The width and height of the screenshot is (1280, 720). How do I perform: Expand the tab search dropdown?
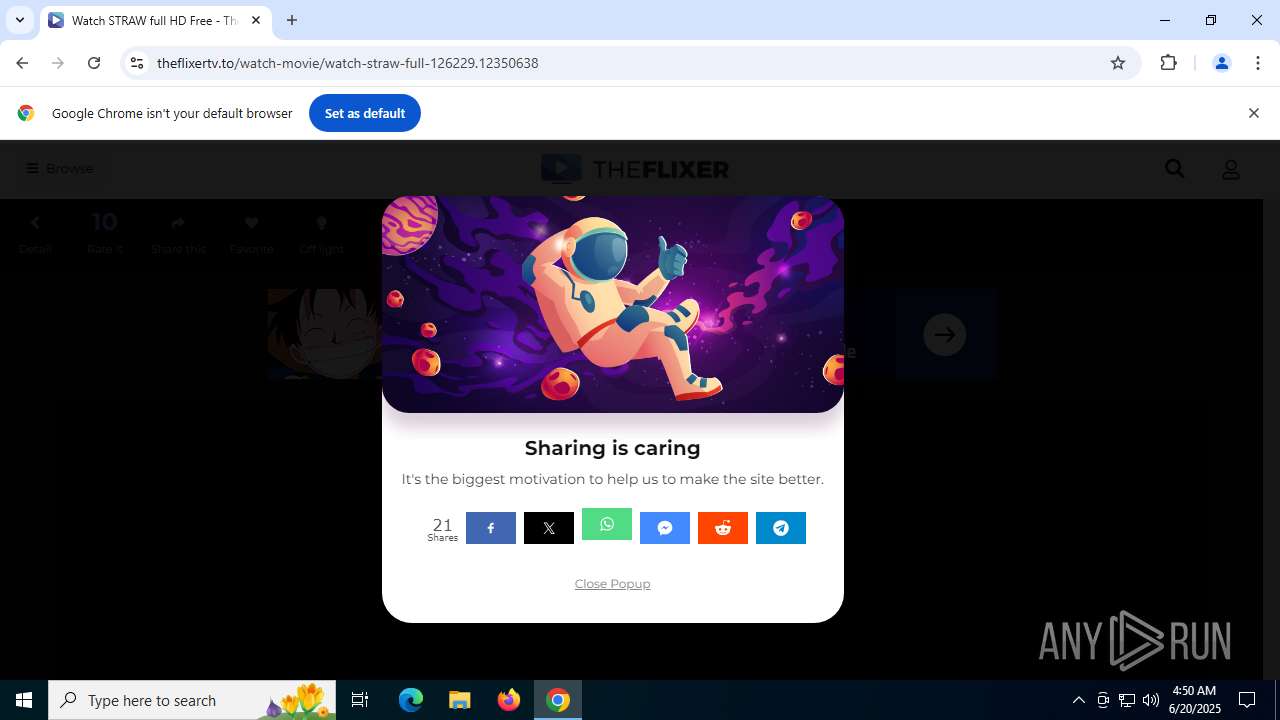coord(19,20)
